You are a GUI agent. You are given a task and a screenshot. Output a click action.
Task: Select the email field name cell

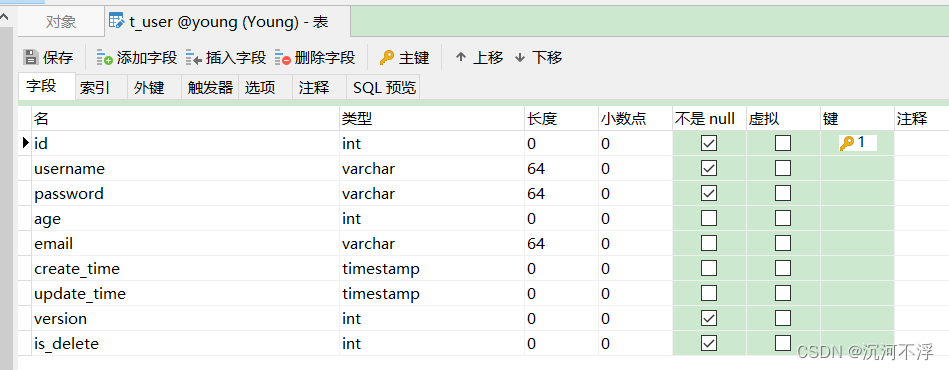185,243
